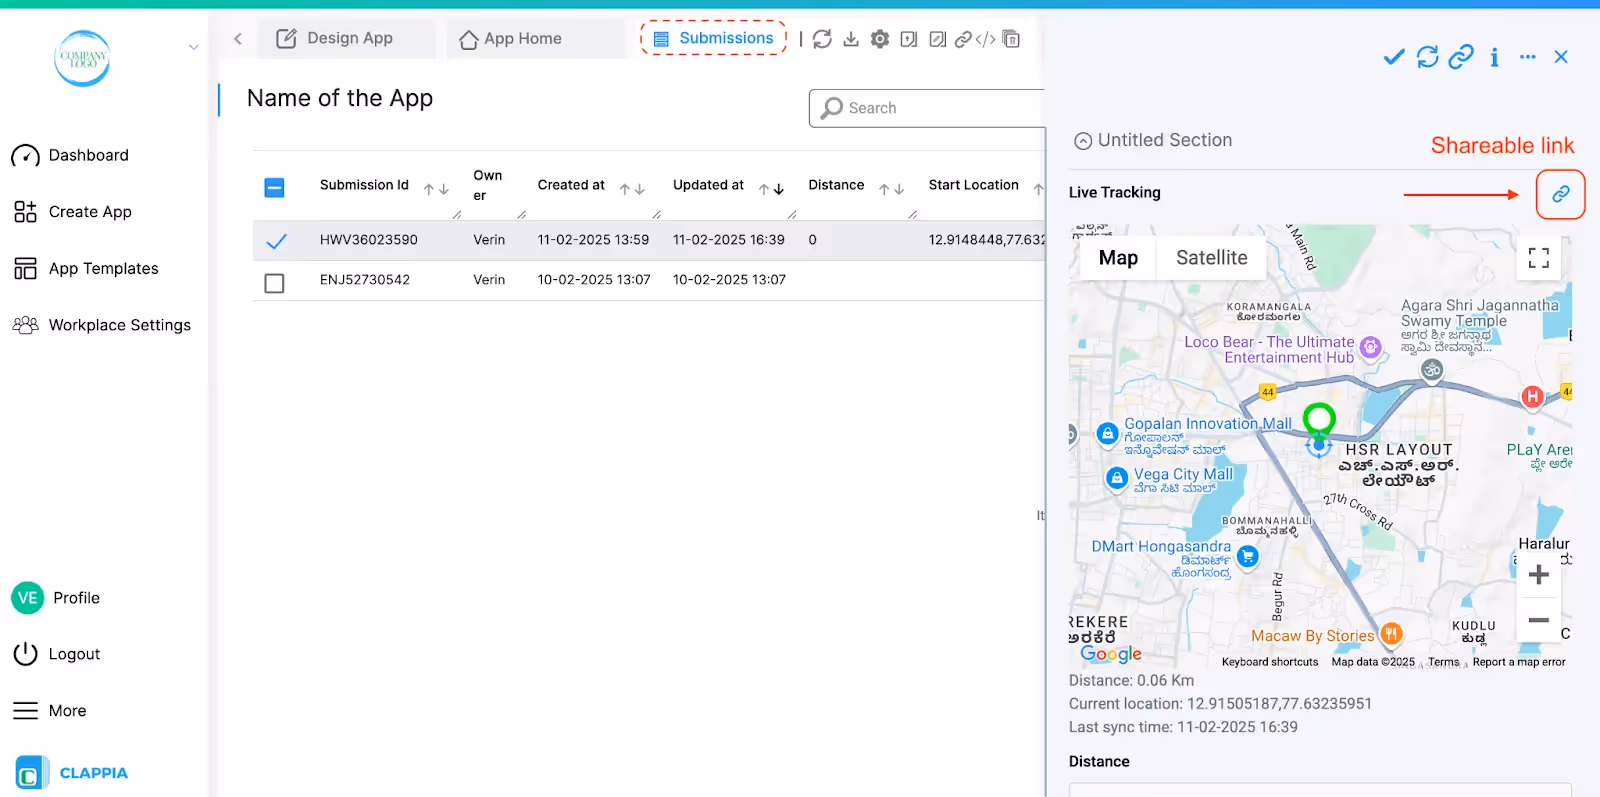The image size is (1600, 797).
Task: Click the Live Tracking shareable link icon
Action: 1560,194
